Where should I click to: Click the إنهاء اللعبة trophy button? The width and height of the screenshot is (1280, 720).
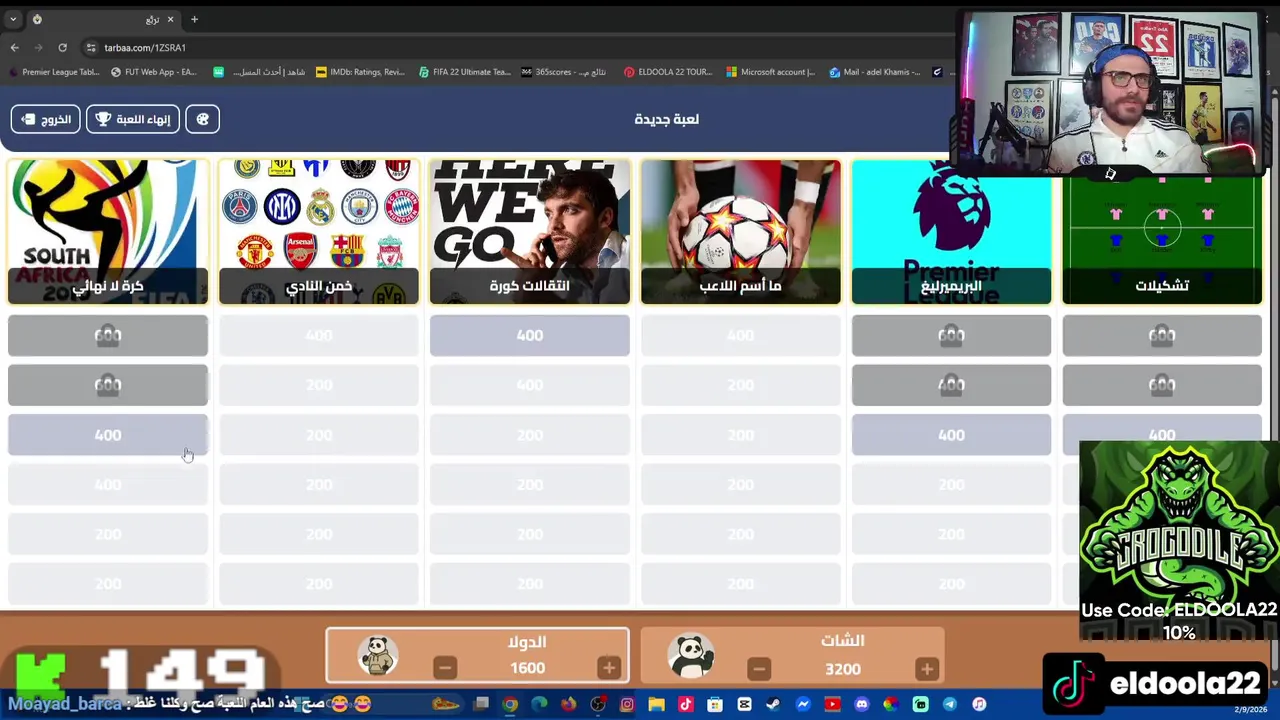coord(133,119)
